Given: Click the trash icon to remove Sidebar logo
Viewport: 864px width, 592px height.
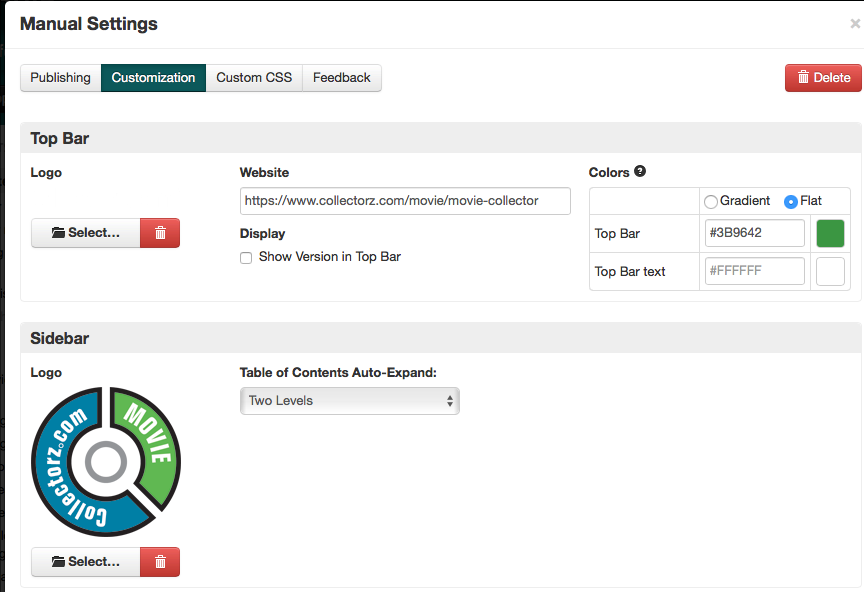Looking at the screenshot, I should [x=160, y=561].
